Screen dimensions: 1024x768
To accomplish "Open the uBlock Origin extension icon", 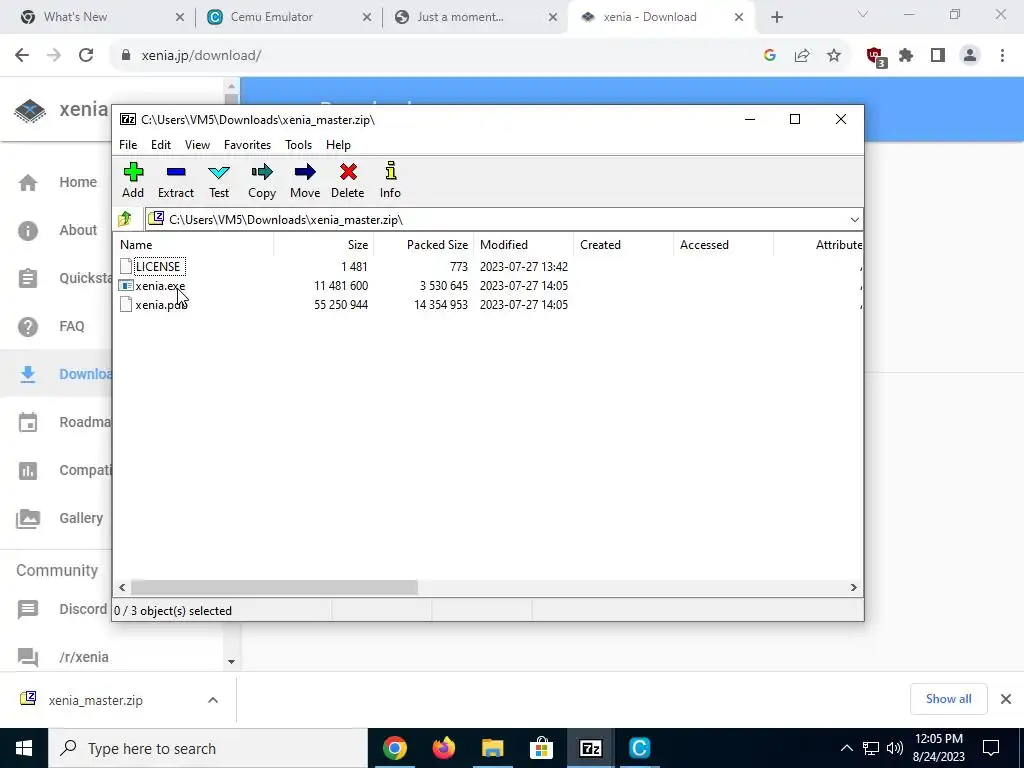I will coord(875,57).
